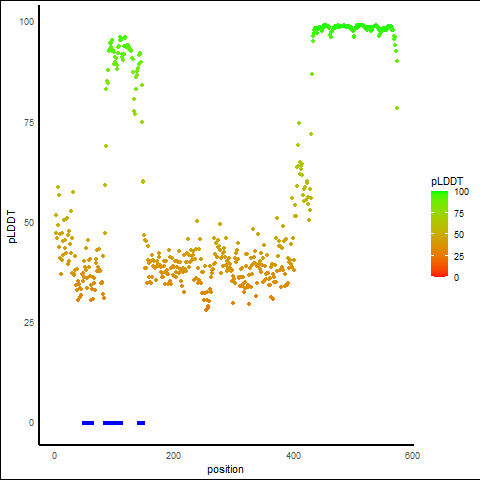Click the x-axis label 'position'

point(225,469)
